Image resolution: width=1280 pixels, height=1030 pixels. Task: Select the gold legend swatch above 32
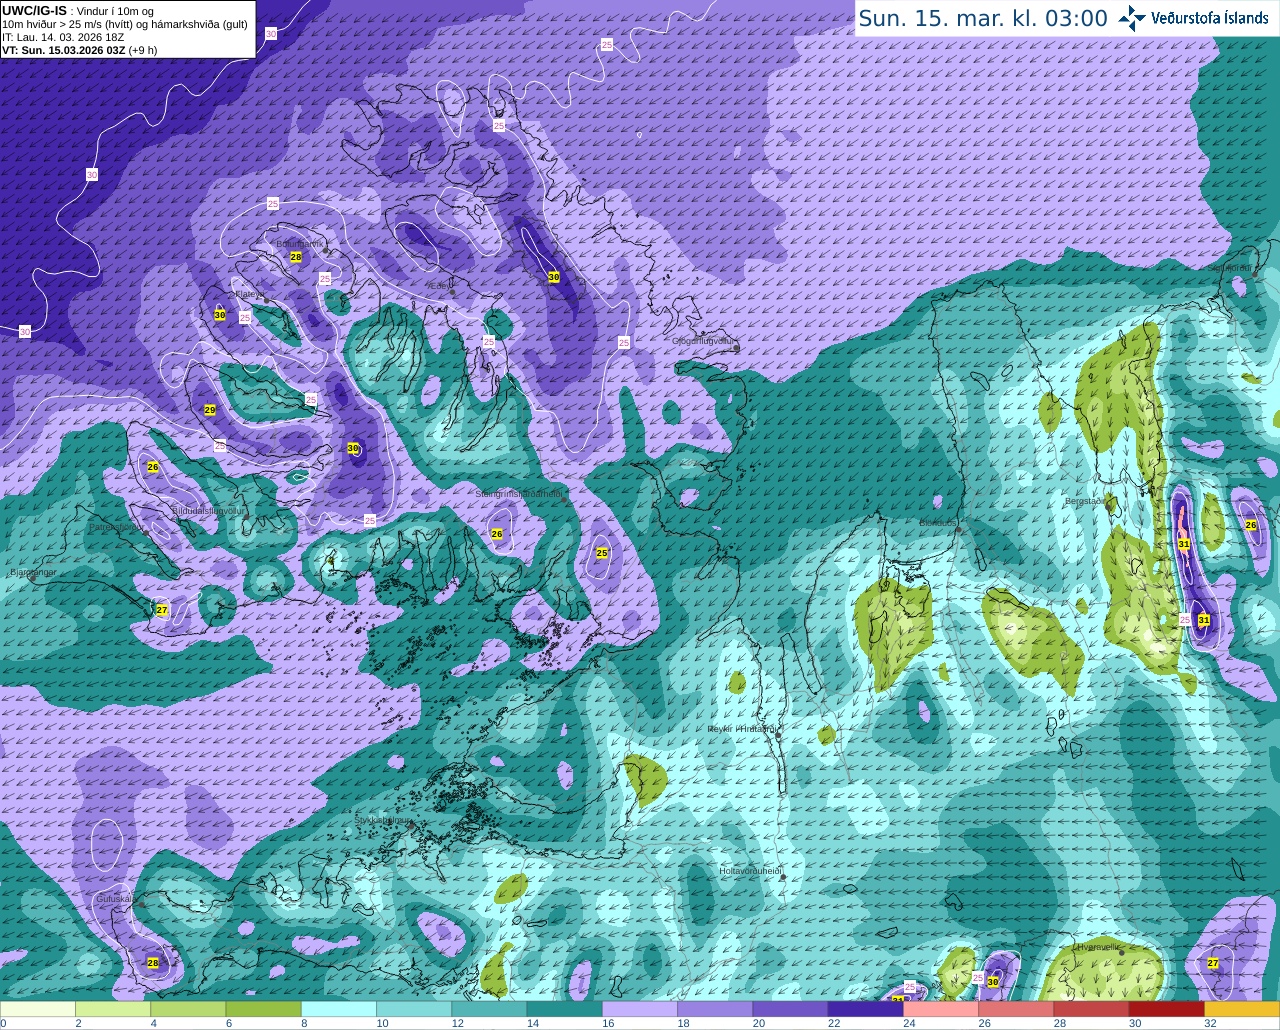[1242, 1009]
